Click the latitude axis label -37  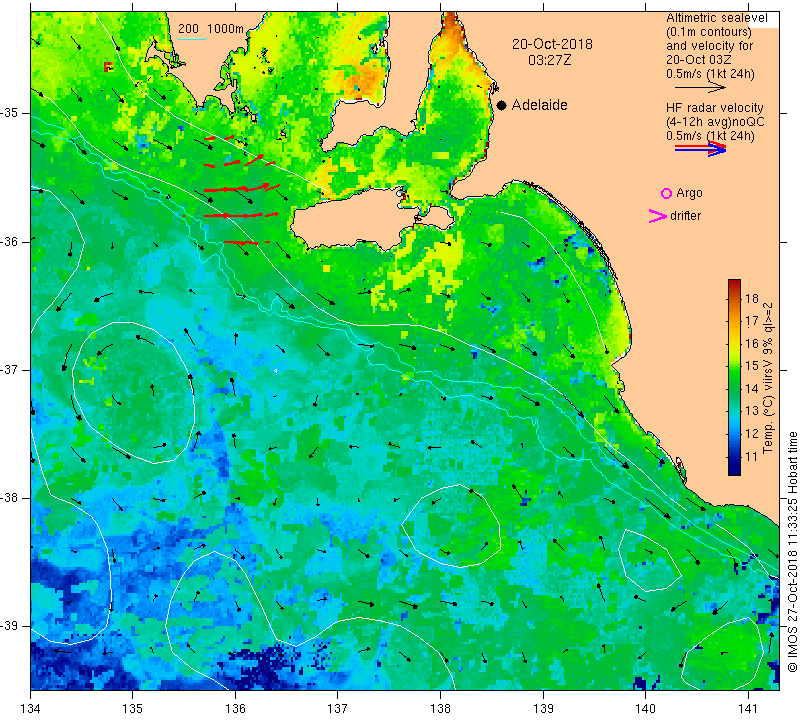click(8, 369)
